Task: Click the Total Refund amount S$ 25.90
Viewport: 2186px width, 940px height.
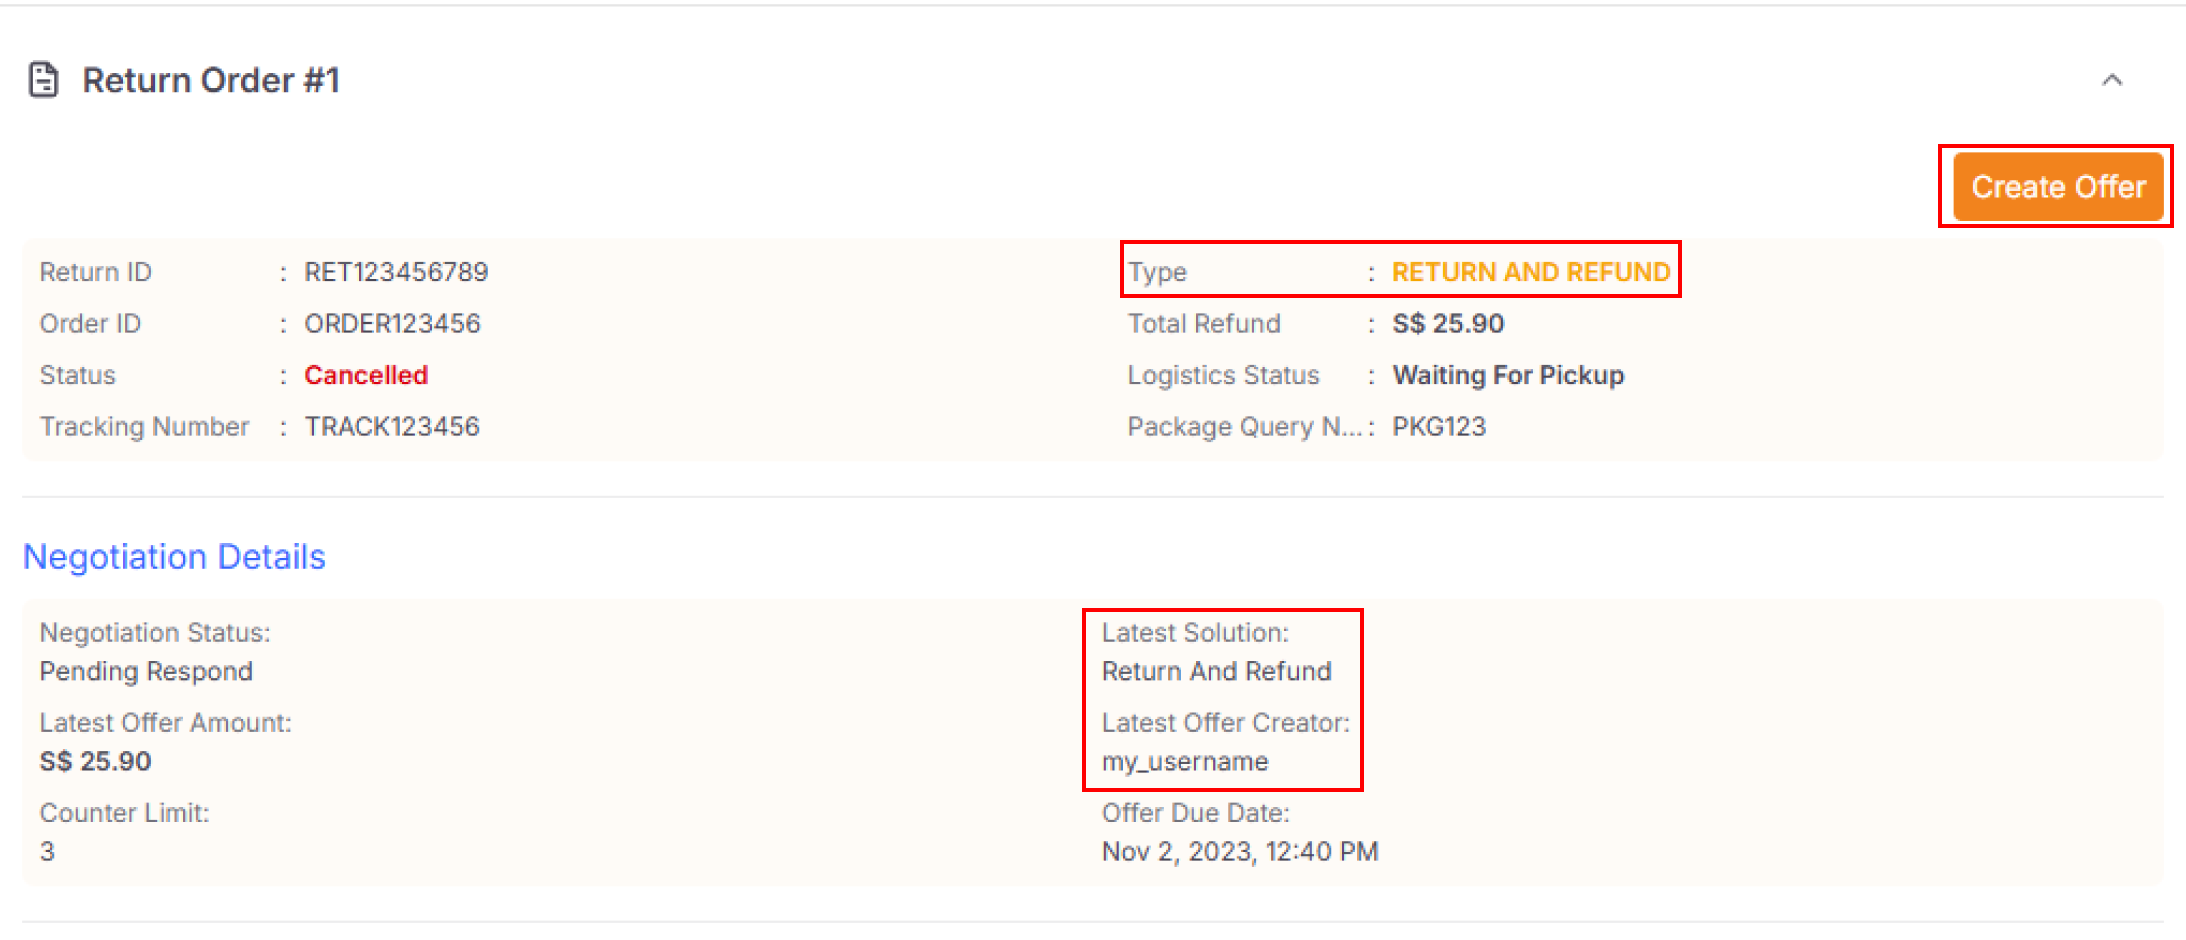Action: (x=1447, y=323)
